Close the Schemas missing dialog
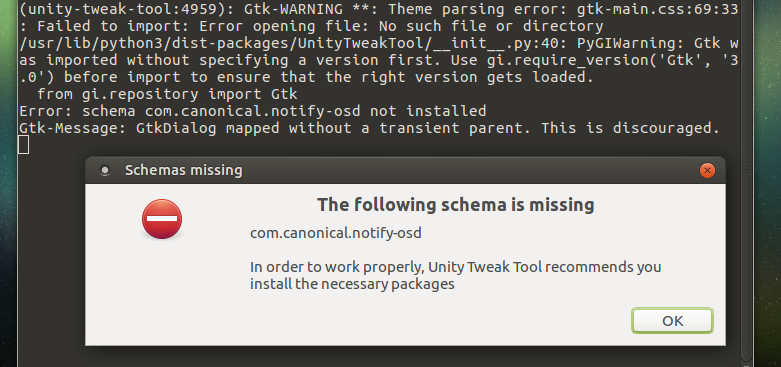The image size is (781, 367). coord(707,171)
